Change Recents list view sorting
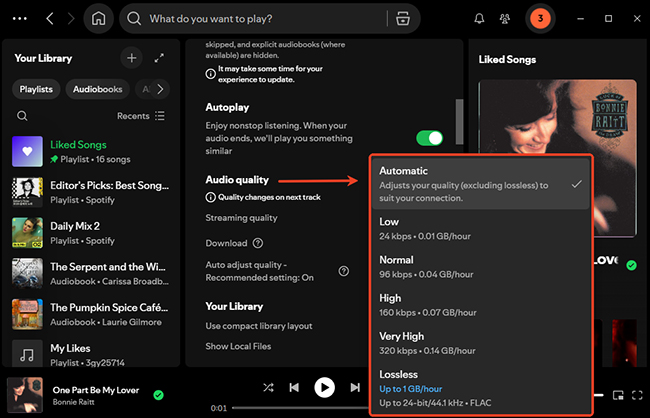Viewport: 650px width, 418px height. click(x=141, y=116)
